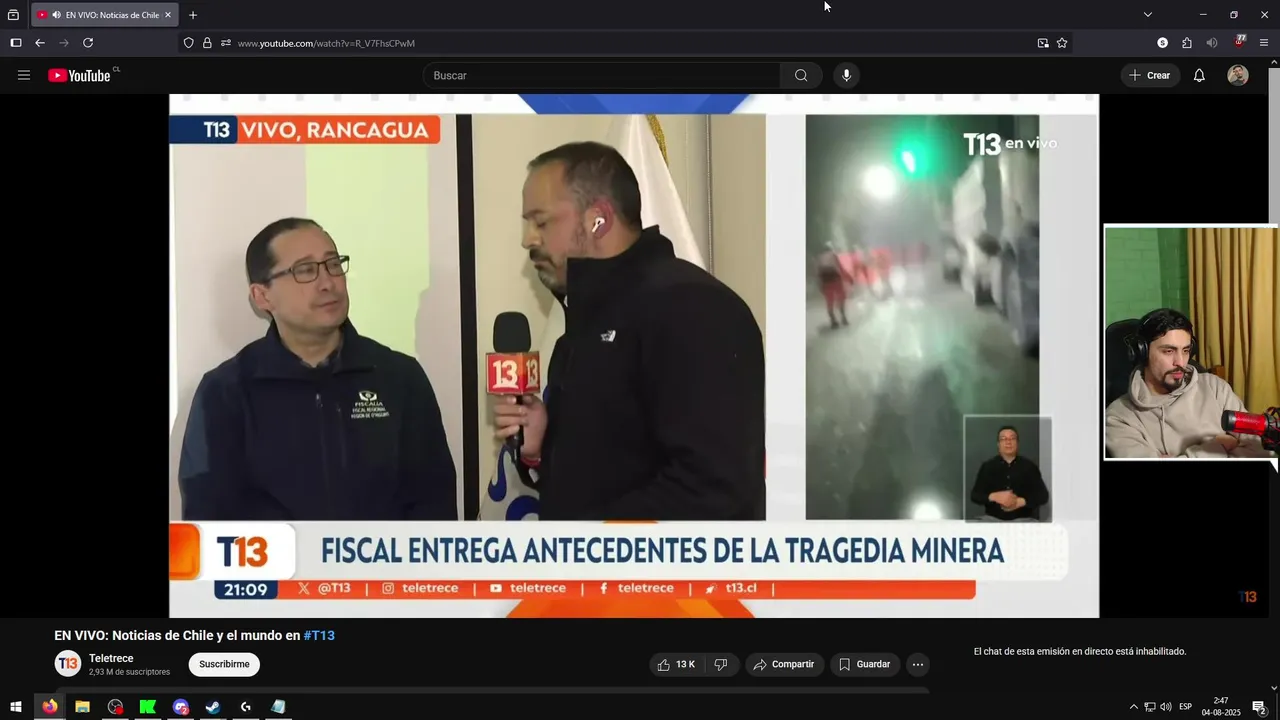Open the volume control in system tray
This screenshot has width=1280, height=720.
1165,707
